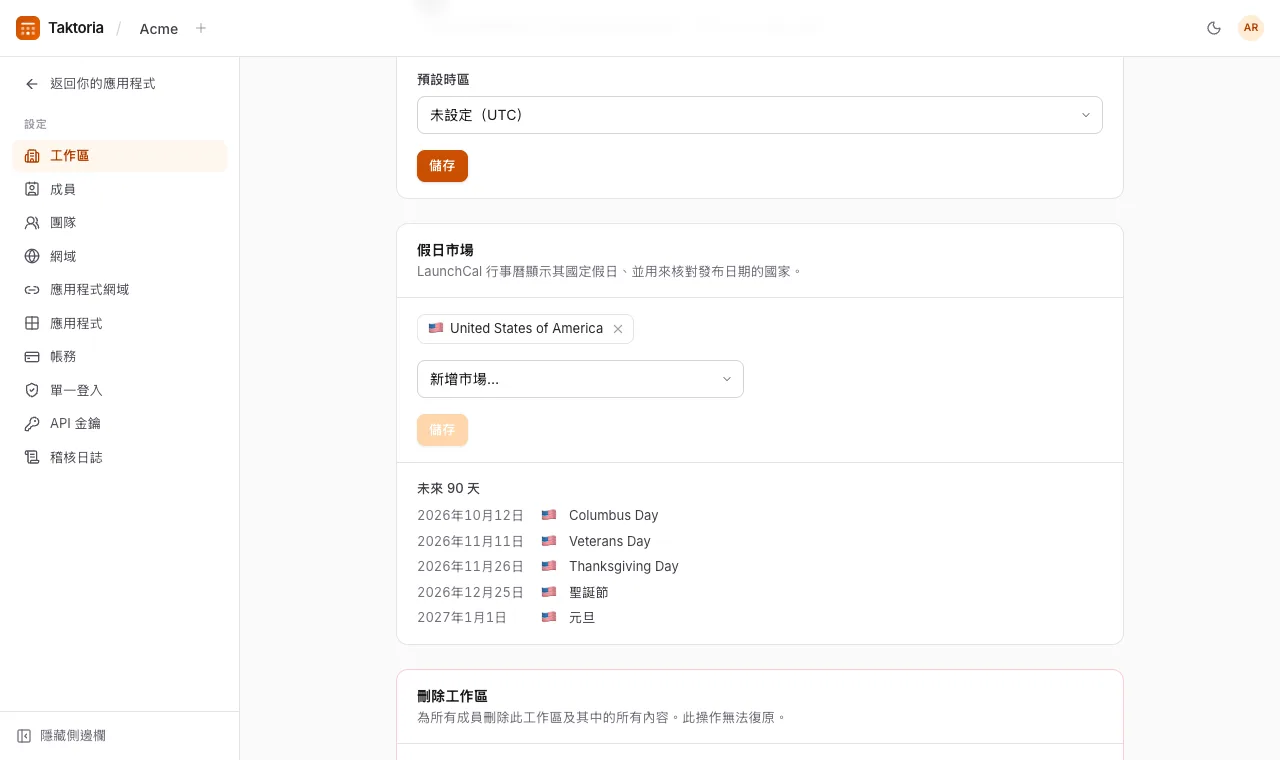Click the Acme workspace name

pos(159,29)
